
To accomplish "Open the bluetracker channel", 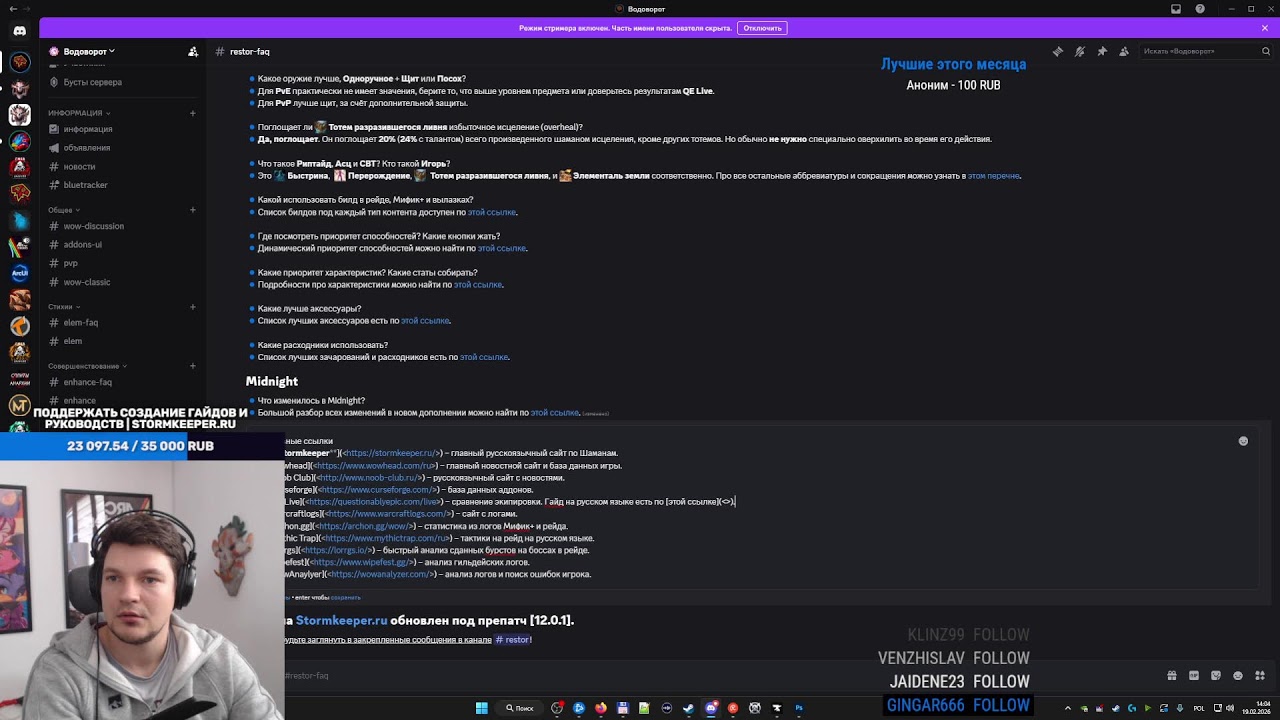I will 85,185.
